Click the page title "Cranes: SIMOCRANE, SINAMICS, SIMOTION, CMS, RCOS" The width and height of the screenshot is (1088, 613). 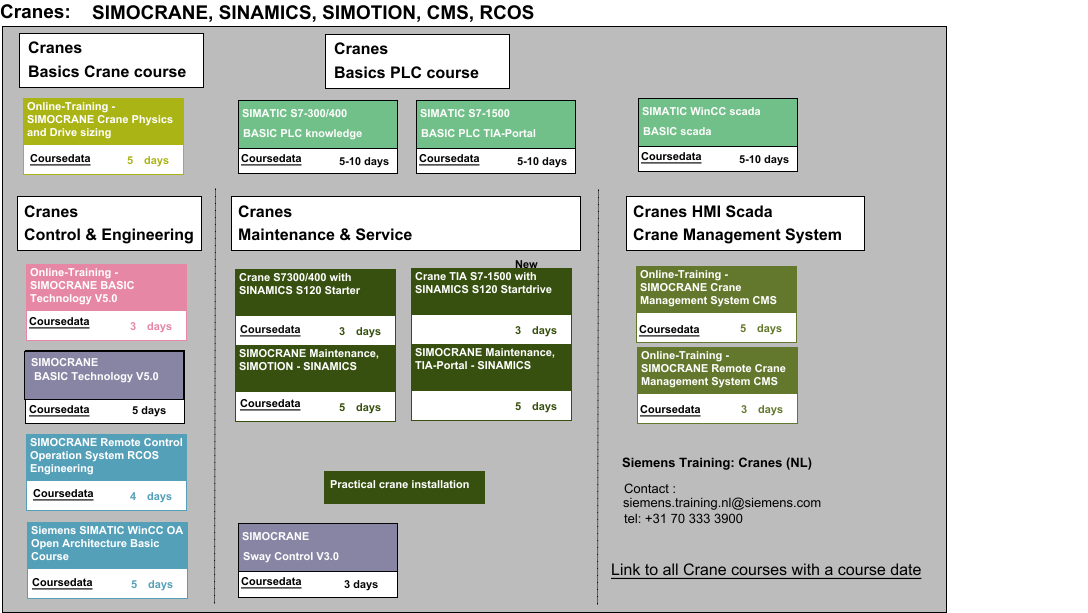coord(267,12)
